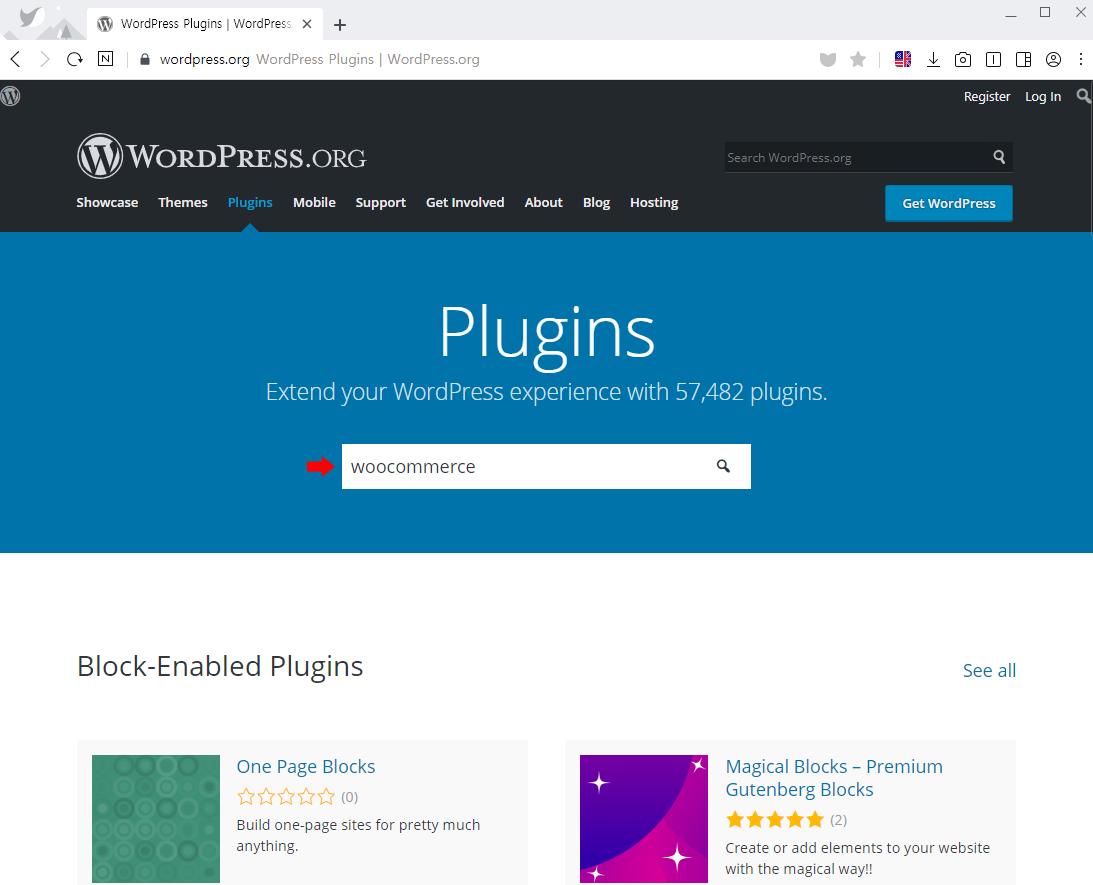Click the browser address bar URL
This screenshot has height=885, width=1093.
pos(204,59)
